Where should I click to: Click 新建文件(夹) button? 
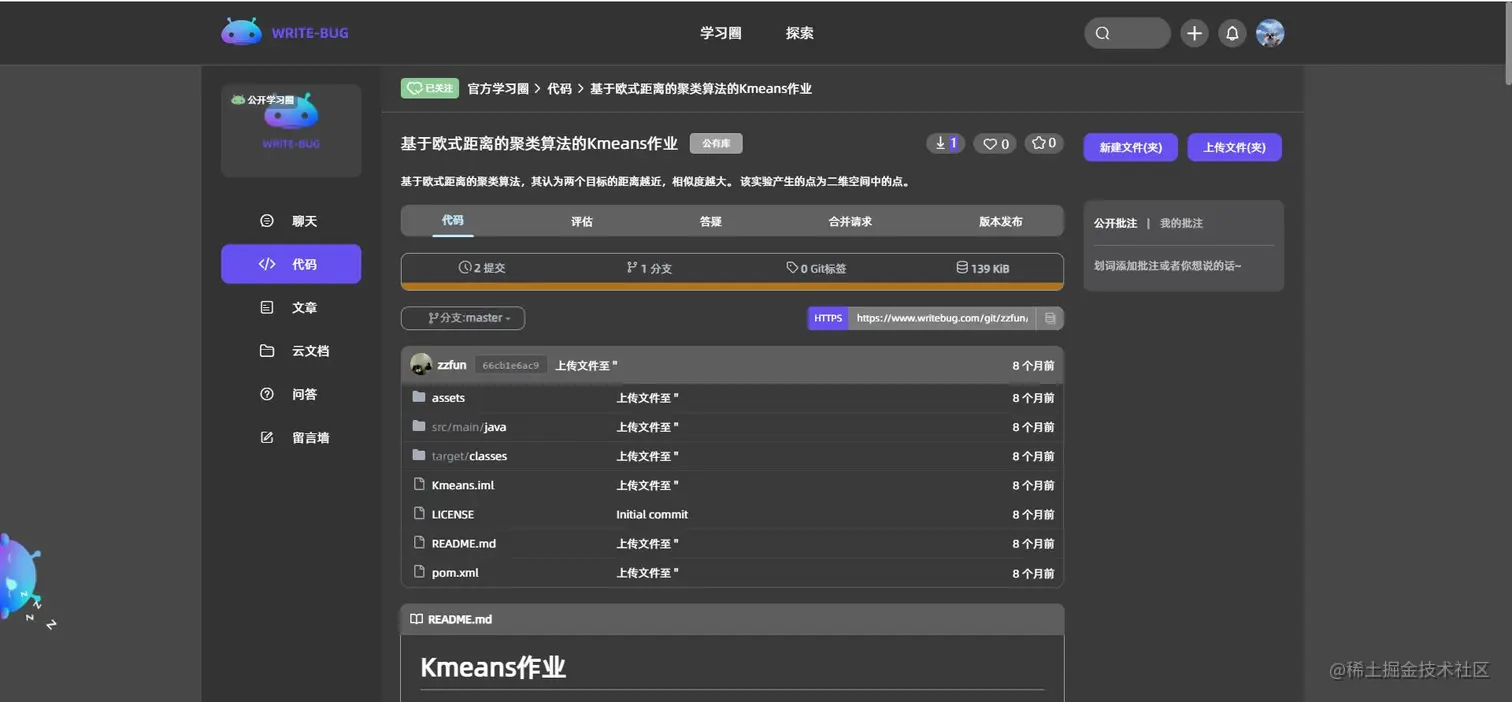pyautogui.click(x=1130, y=147)
